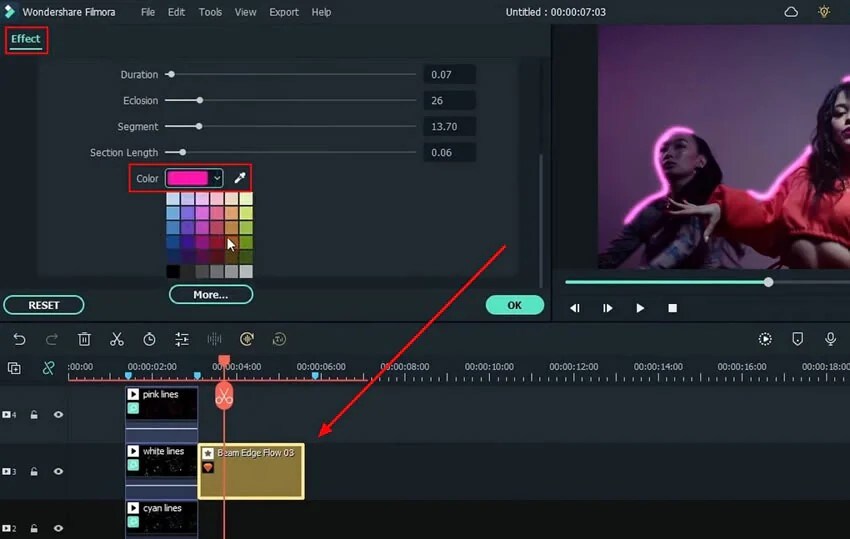Delete selected clip with trash icon
The image size is (850, 539).
tap(84, 339)
